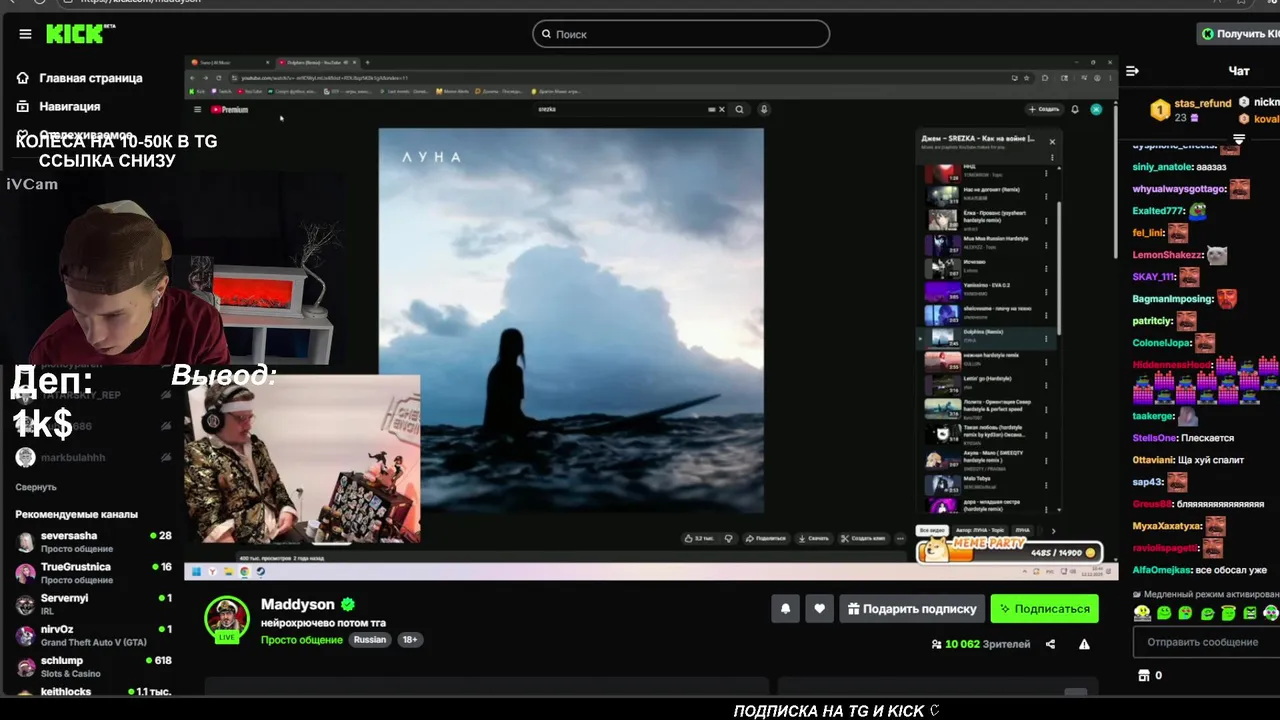1280x720 pixels.
Task: Click the Maddyson channel name
Action: [297, 604]
